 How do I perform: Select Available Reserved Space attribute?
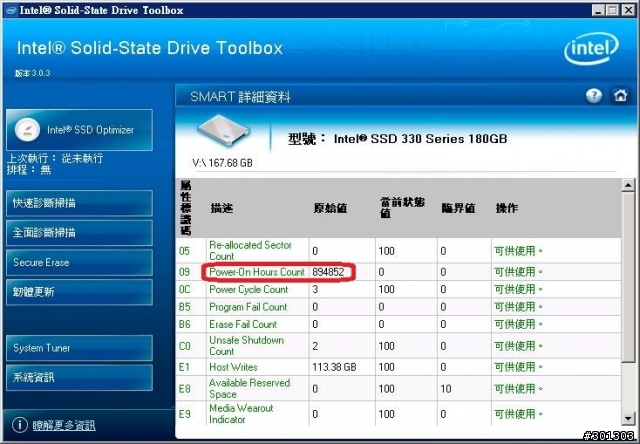(x=249, y=388)
